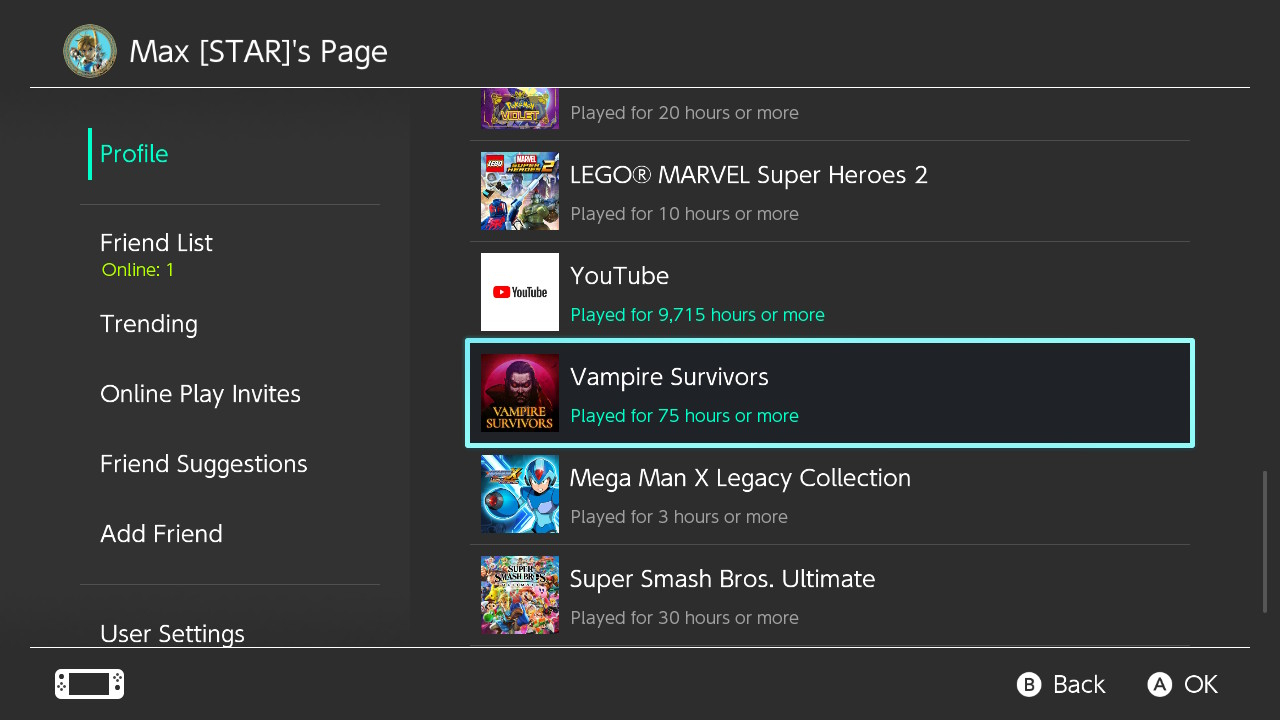The height and width of the screenshot is (720, 1280).
Task: Select the Profile menu item
Action: point(134,154)
